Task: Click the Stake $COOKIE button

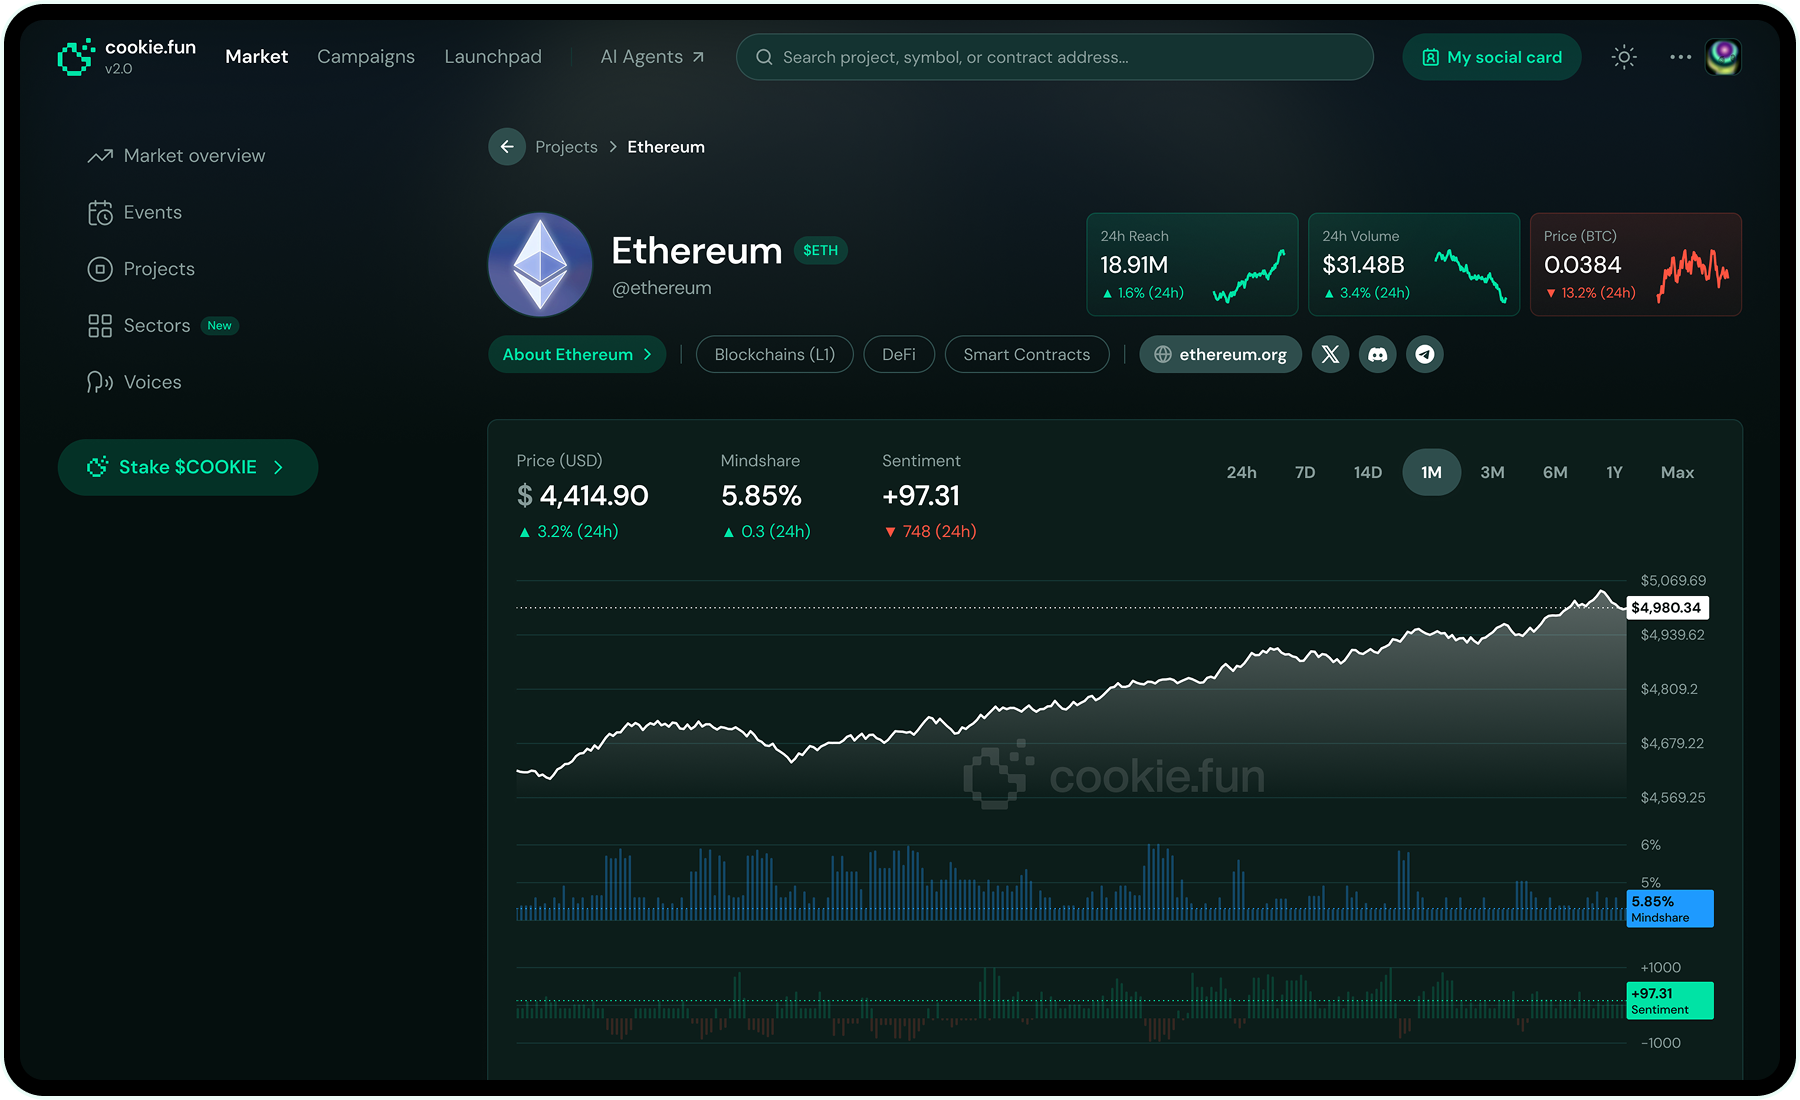Action: click(x=188, y=467)
